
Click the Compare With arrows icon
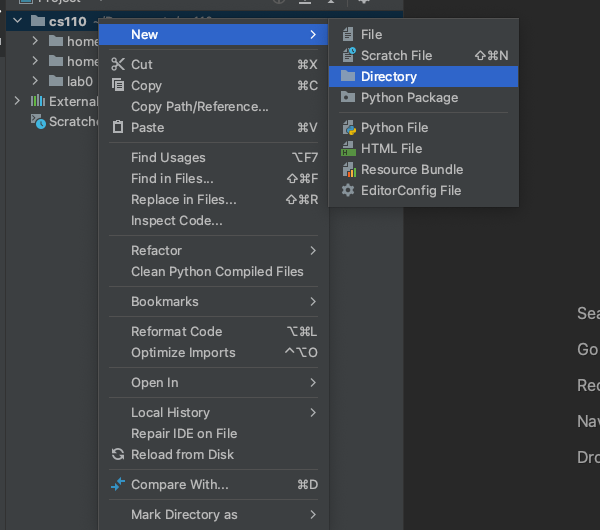pos(118,484)
